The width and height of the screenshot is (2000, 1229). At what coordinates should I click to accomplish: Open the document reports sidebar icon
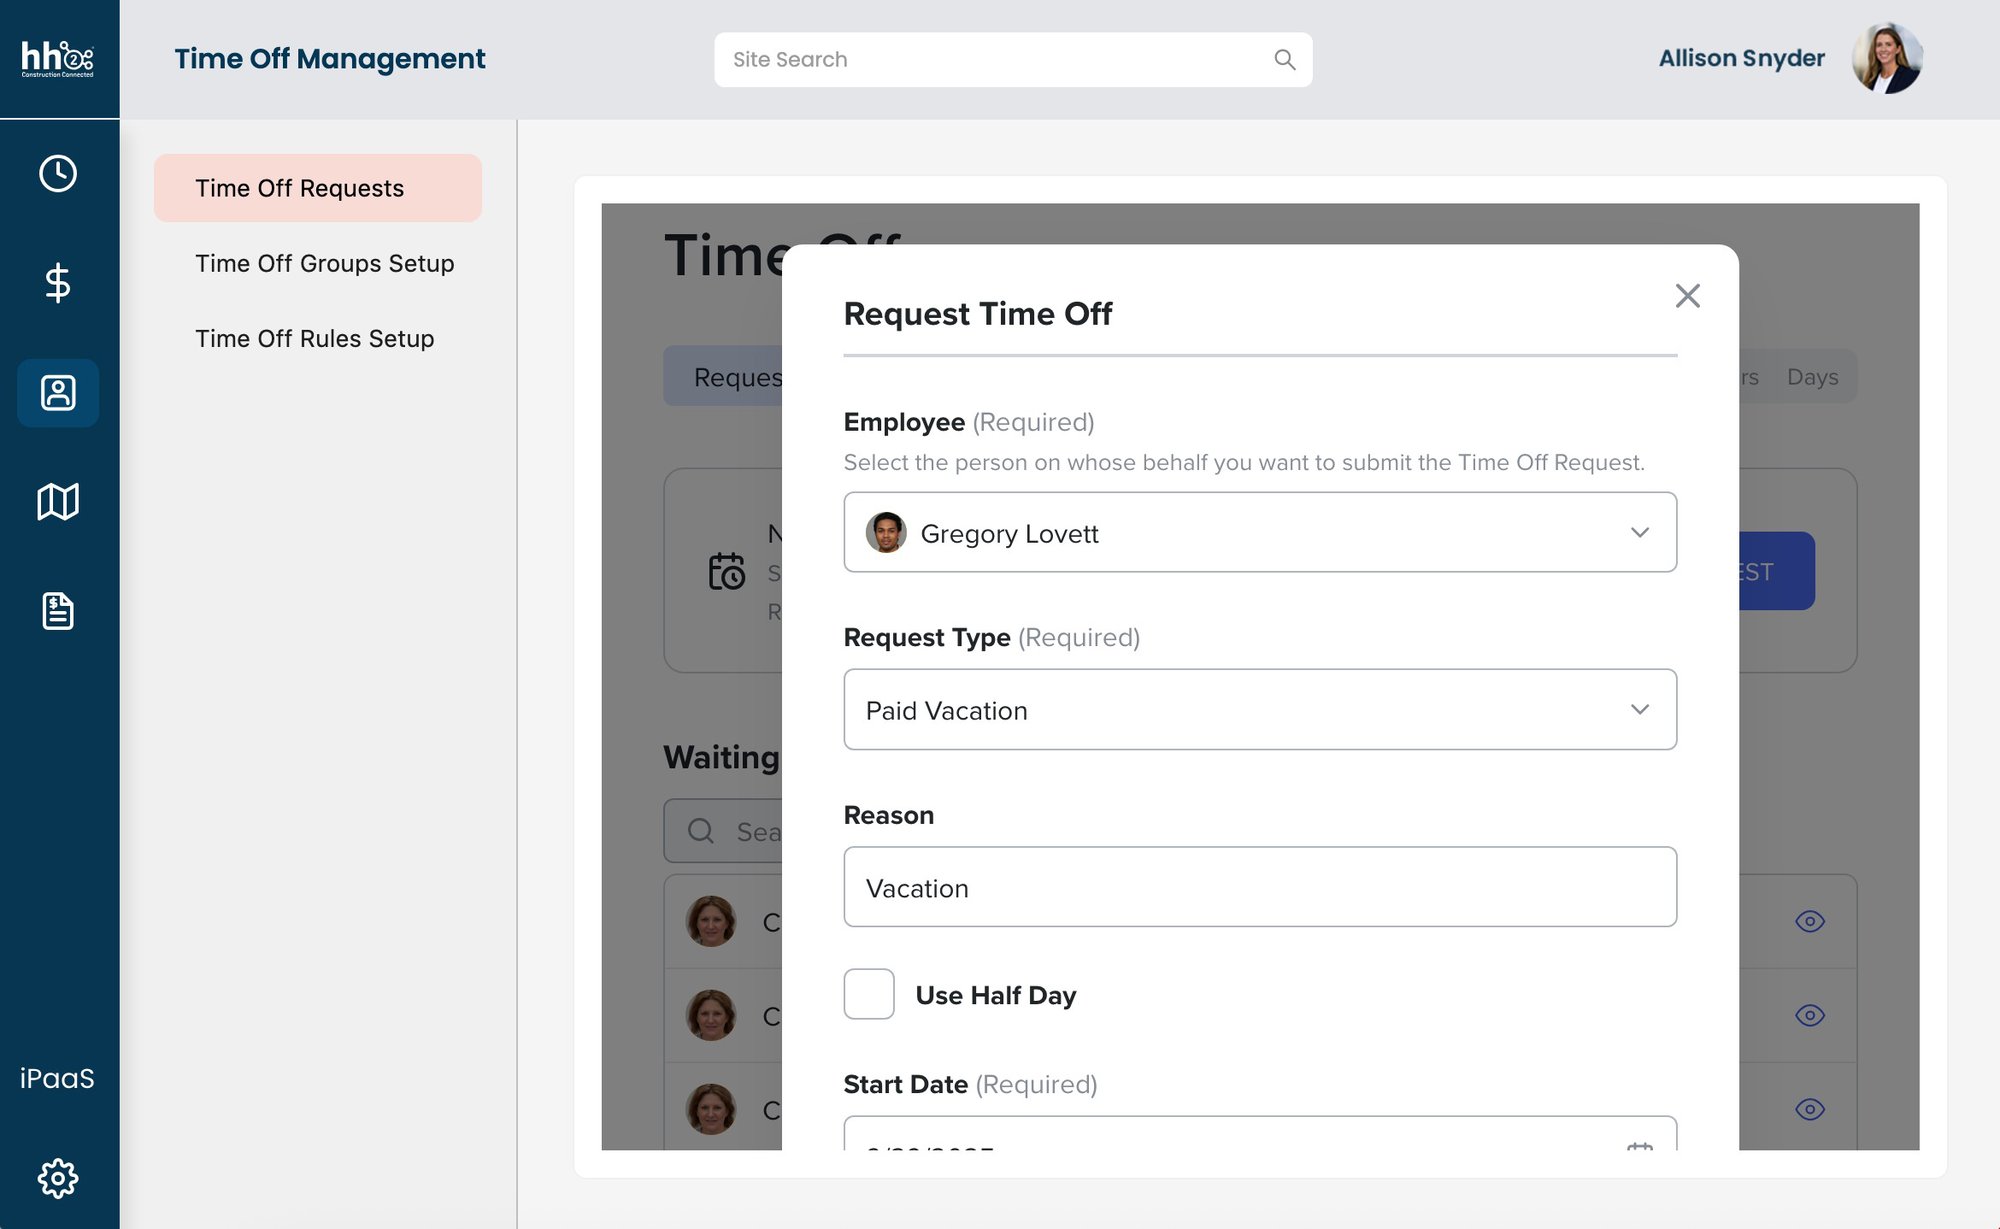tap(58, 611)
